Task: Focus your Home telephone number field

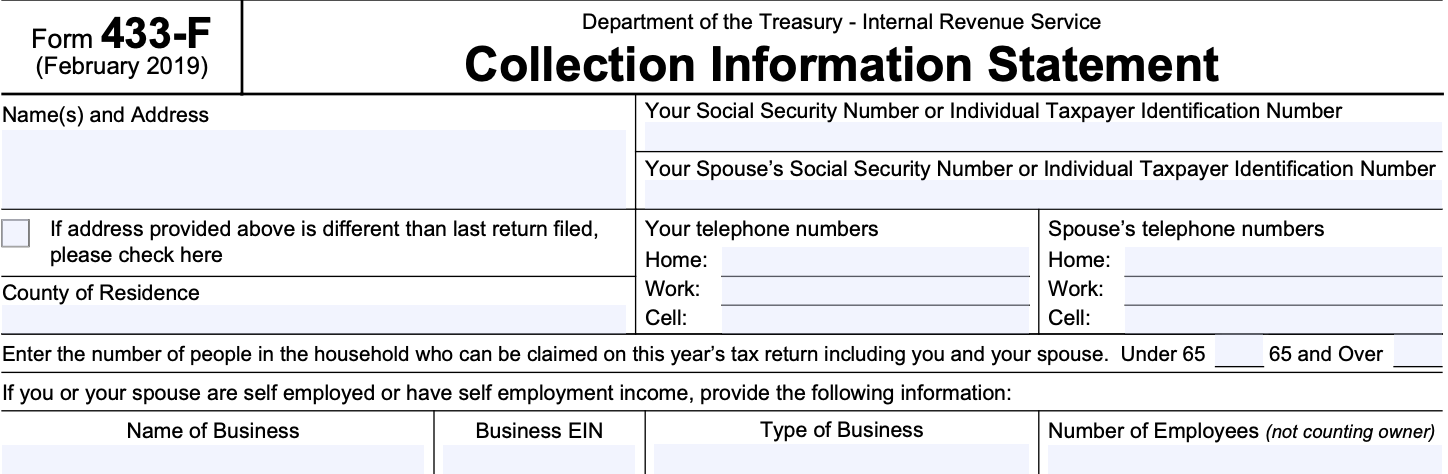Action: (875, 261)
